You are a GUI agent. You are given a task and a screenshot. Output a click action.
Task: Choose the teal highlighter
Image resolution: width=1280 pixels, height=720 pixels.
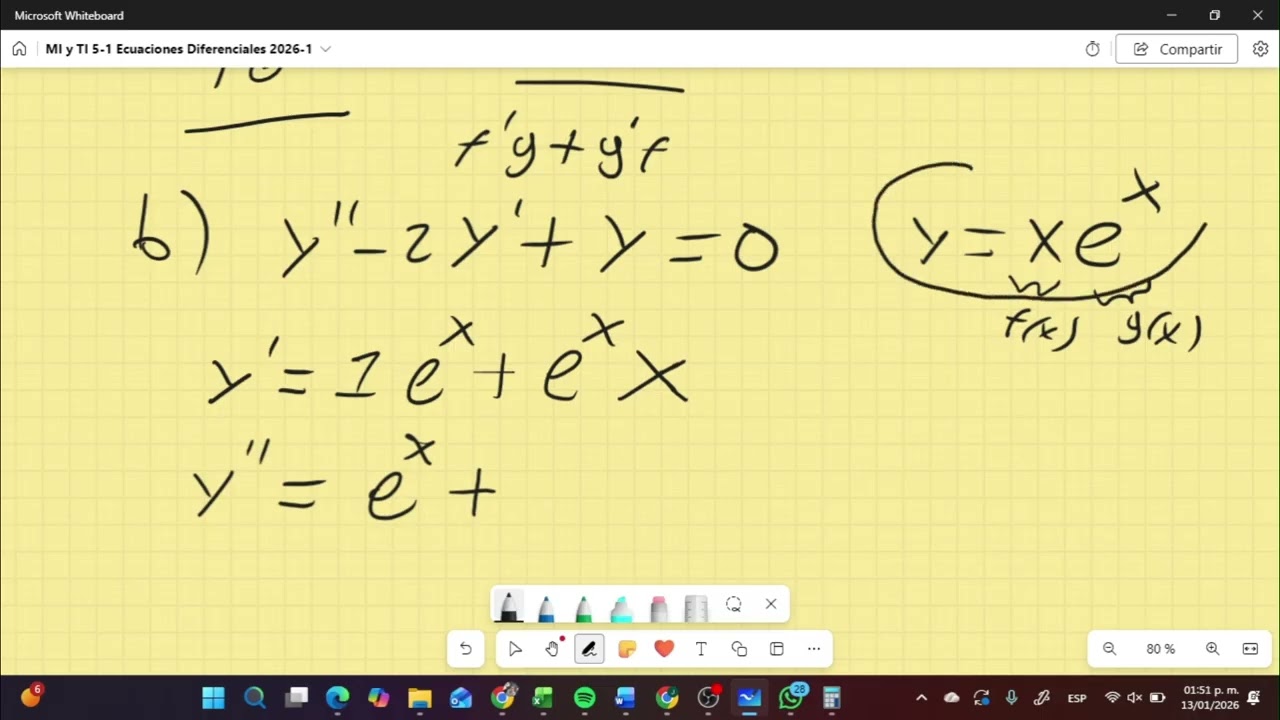621,606
